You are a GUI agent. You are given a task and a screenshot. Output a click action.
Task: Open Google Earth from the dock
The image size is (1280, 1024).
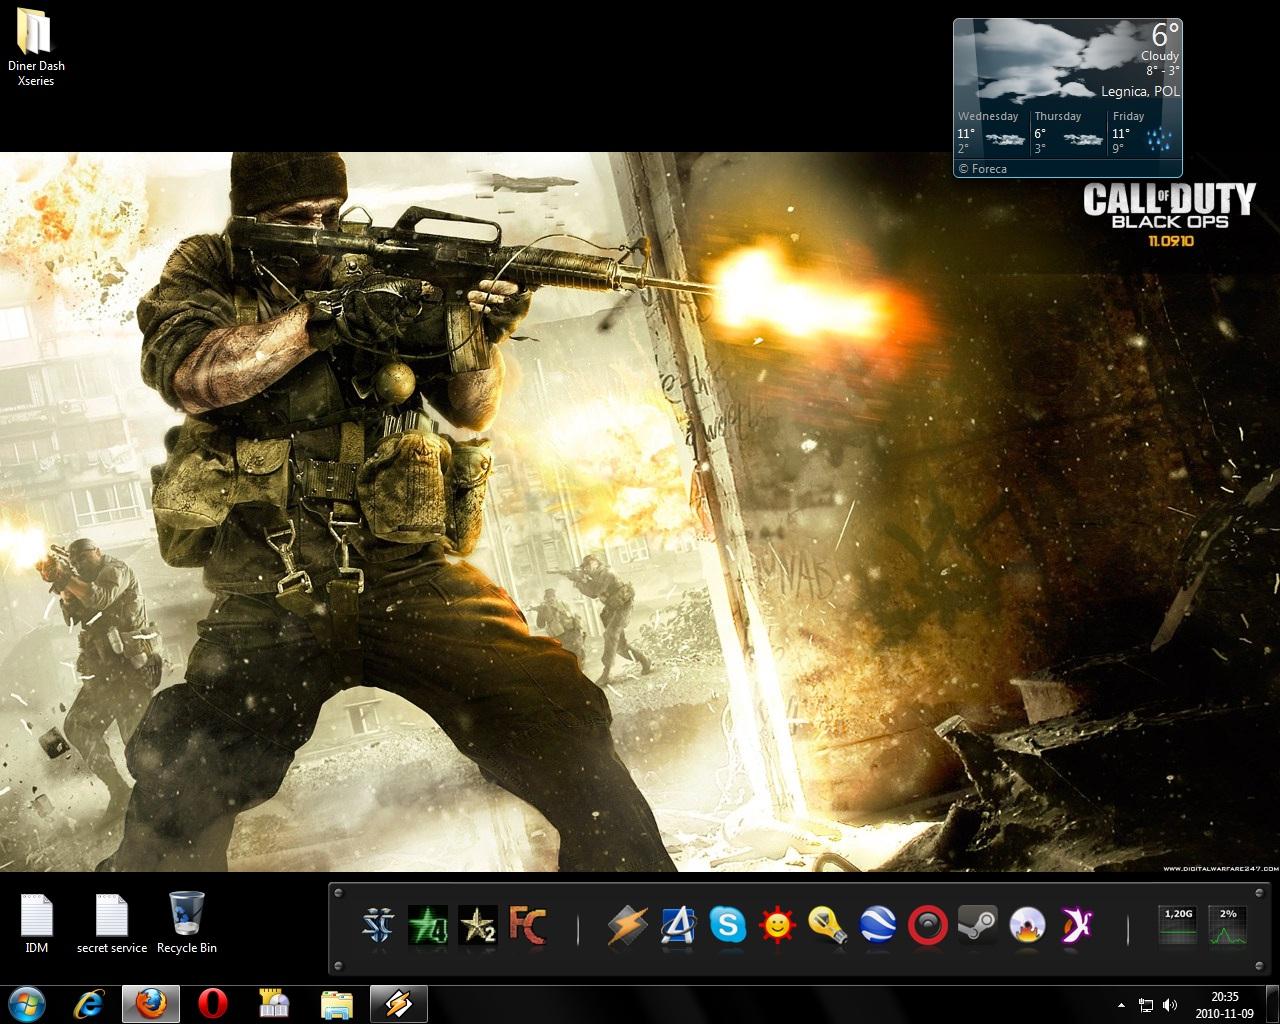click(x=878, y=926)
